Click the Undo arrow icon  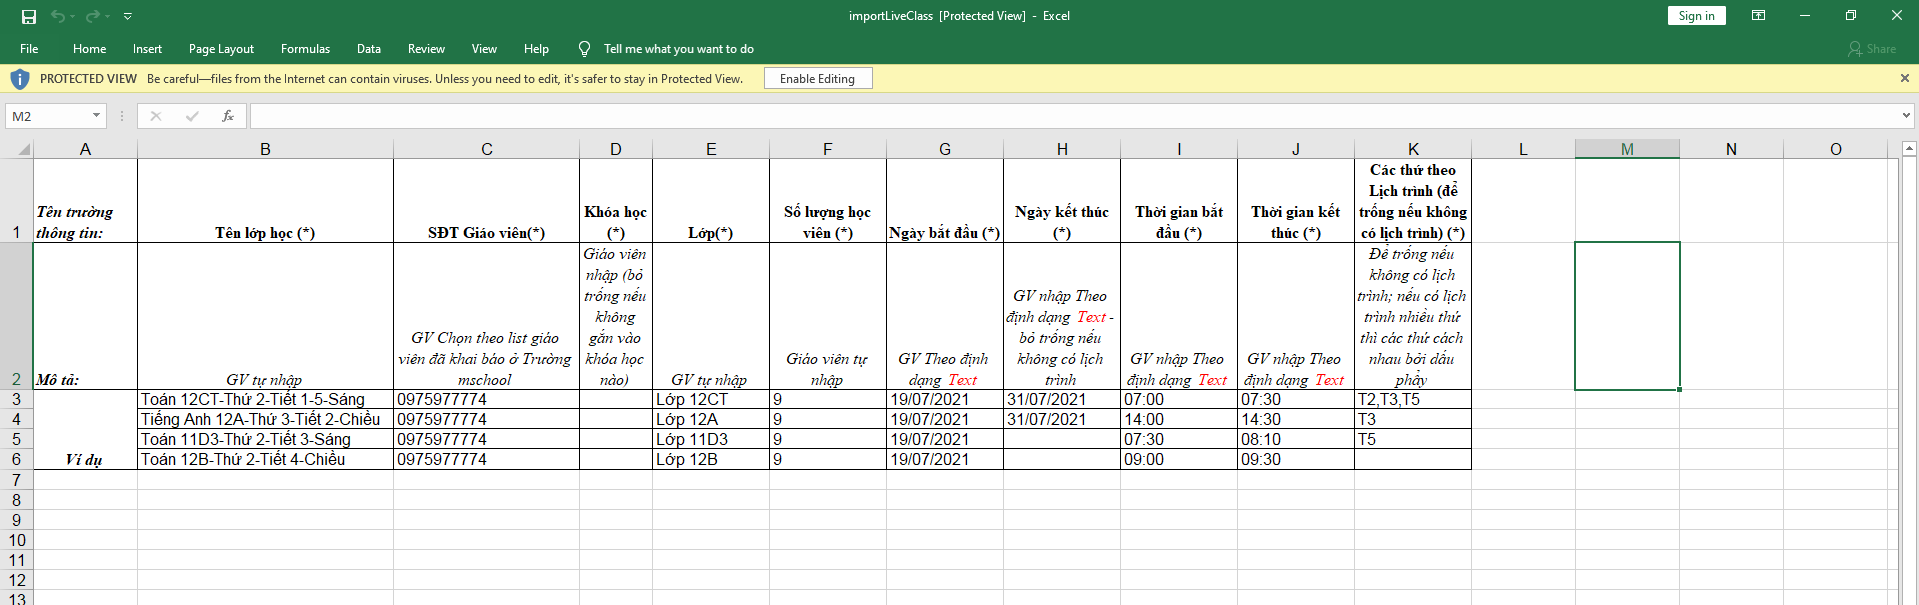pyautogui.click(x=59, y=16)
